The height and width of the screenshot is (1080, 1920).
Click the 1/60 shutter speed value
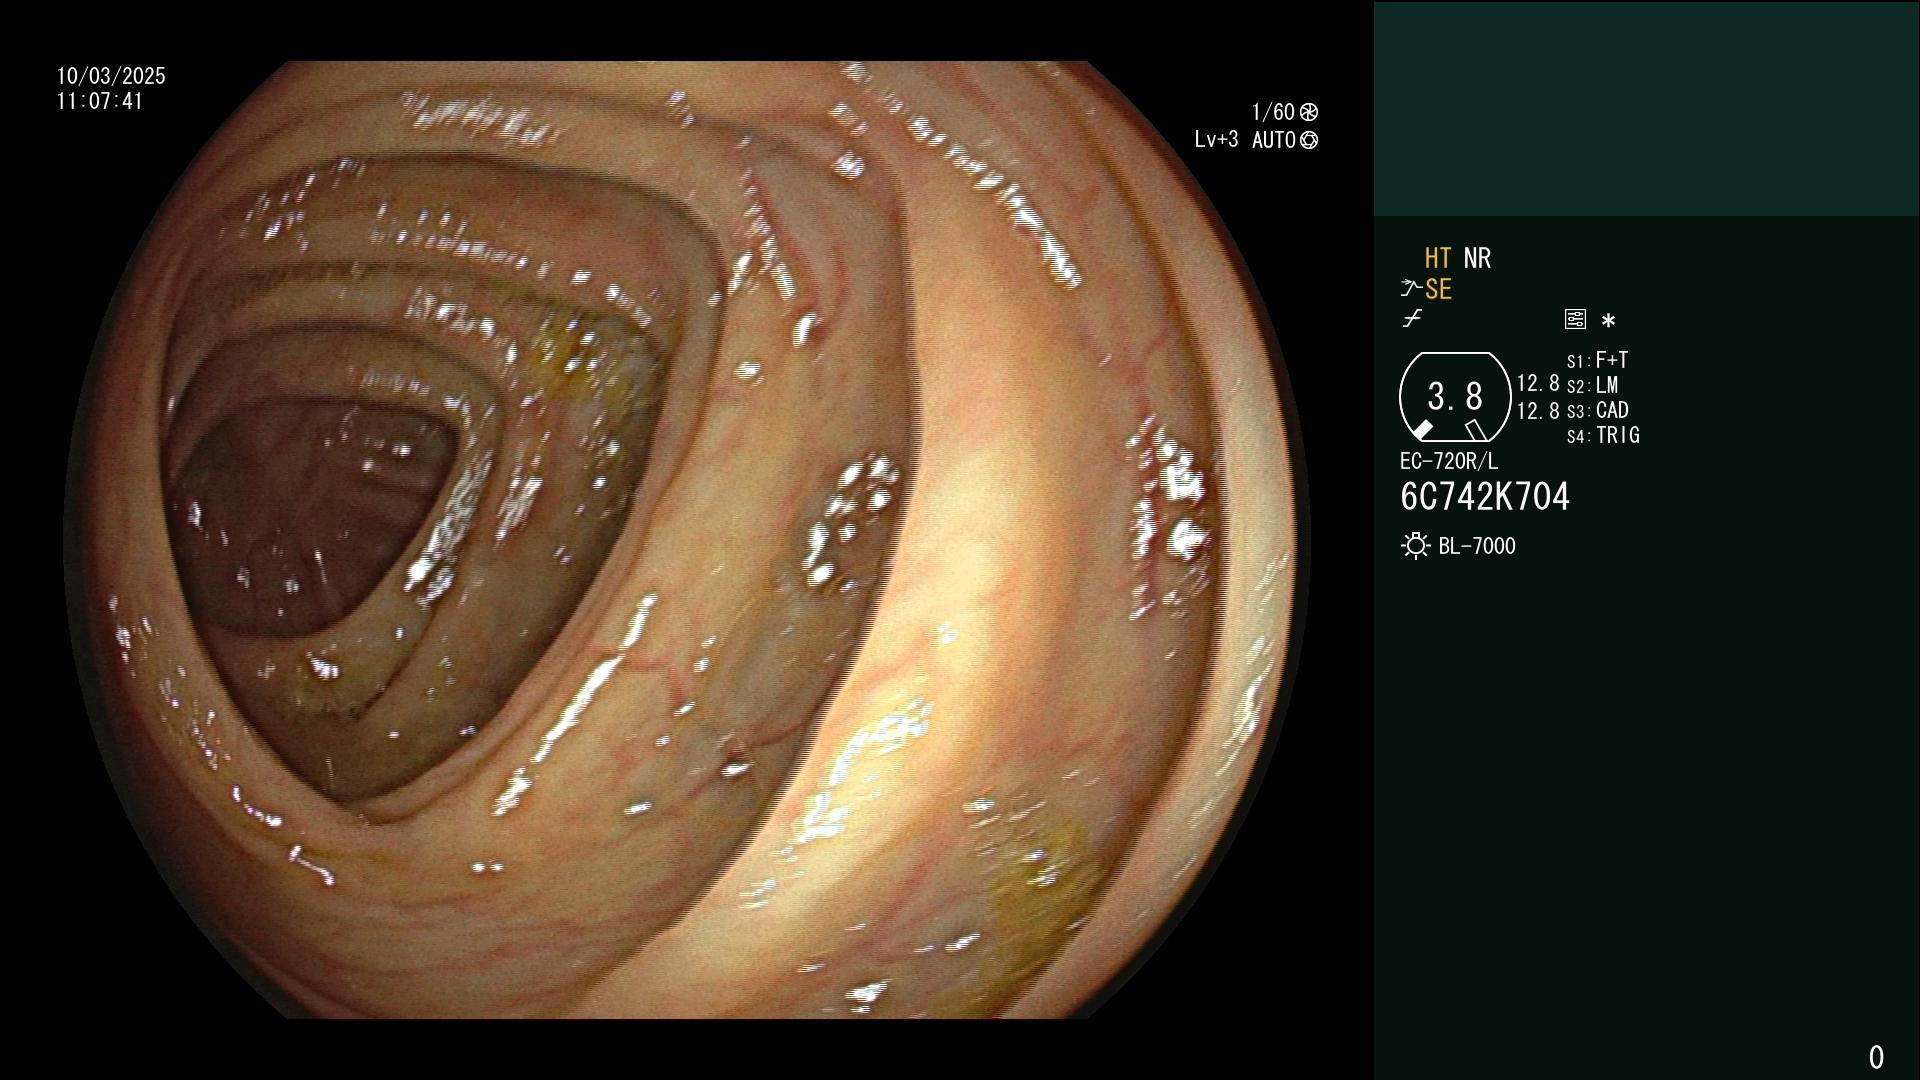tap(1273, 112)
